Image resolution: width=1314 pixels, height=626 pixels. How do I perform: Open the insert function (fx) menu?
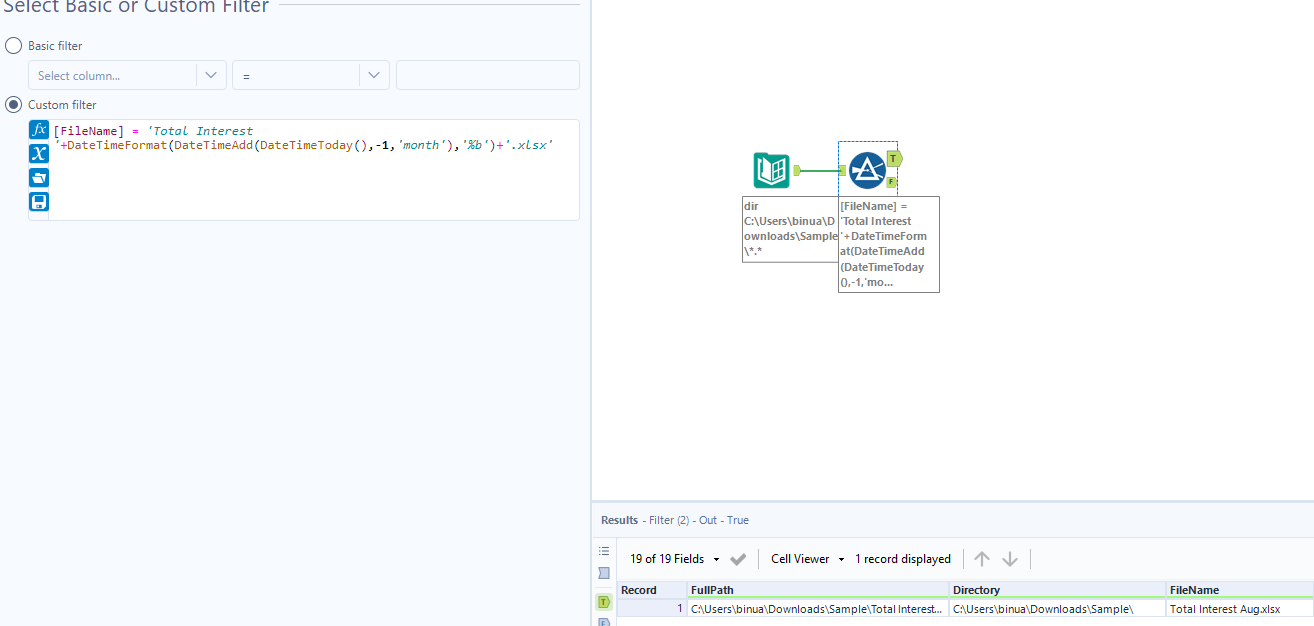pyautogui.click(x=38, y=129)
